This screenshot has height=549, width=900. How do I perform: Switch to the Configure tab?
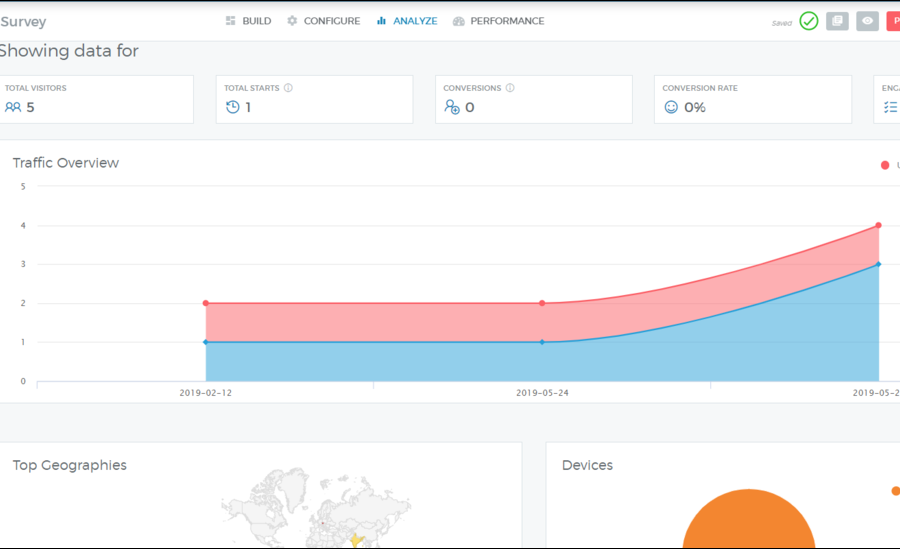323,21
